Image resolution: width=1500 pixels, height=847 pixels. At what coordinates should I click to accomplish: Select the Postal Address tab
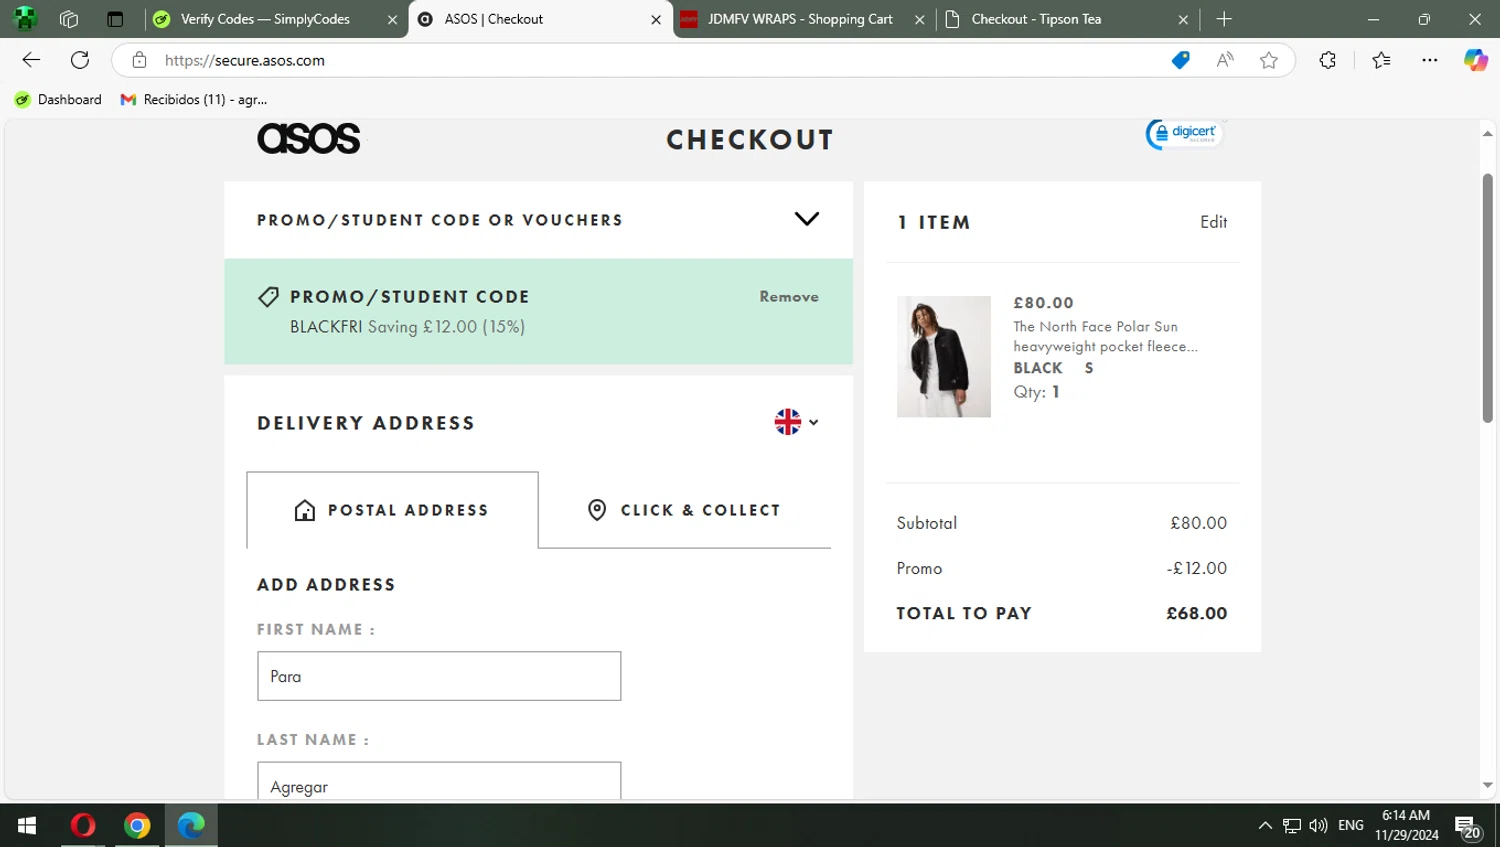(392, 510)
